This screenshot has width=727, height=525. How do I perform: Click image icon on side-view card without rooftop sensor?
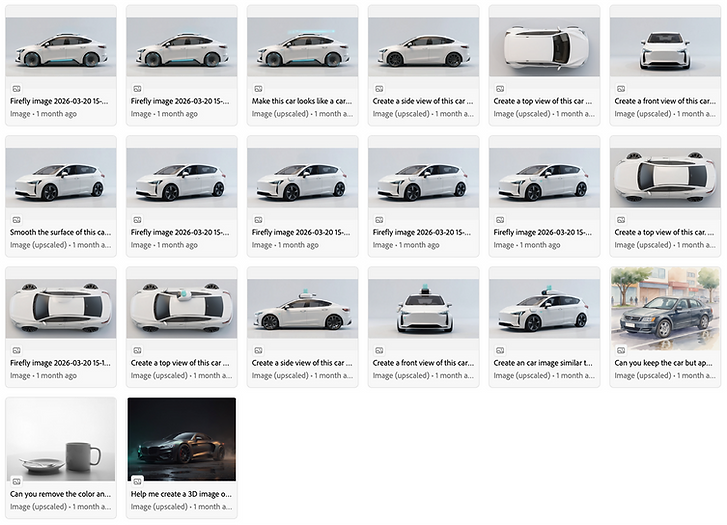379,89
